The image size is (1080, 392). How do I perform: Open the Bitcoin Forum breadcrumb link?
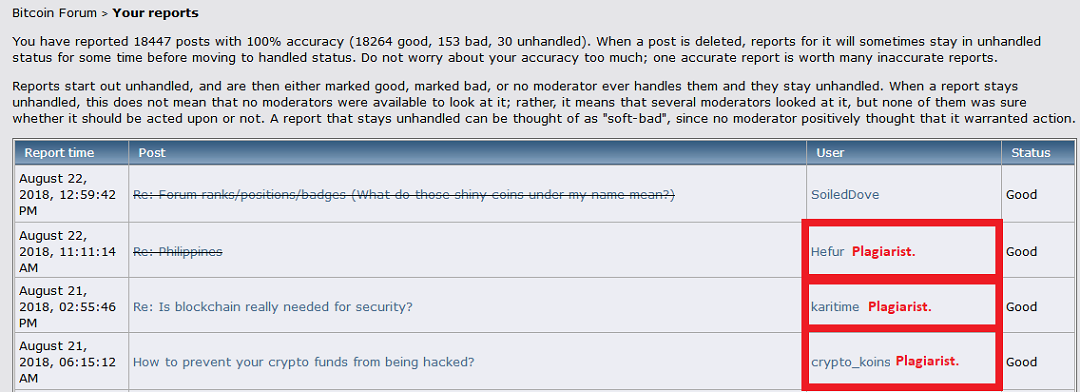coord(54,12)
